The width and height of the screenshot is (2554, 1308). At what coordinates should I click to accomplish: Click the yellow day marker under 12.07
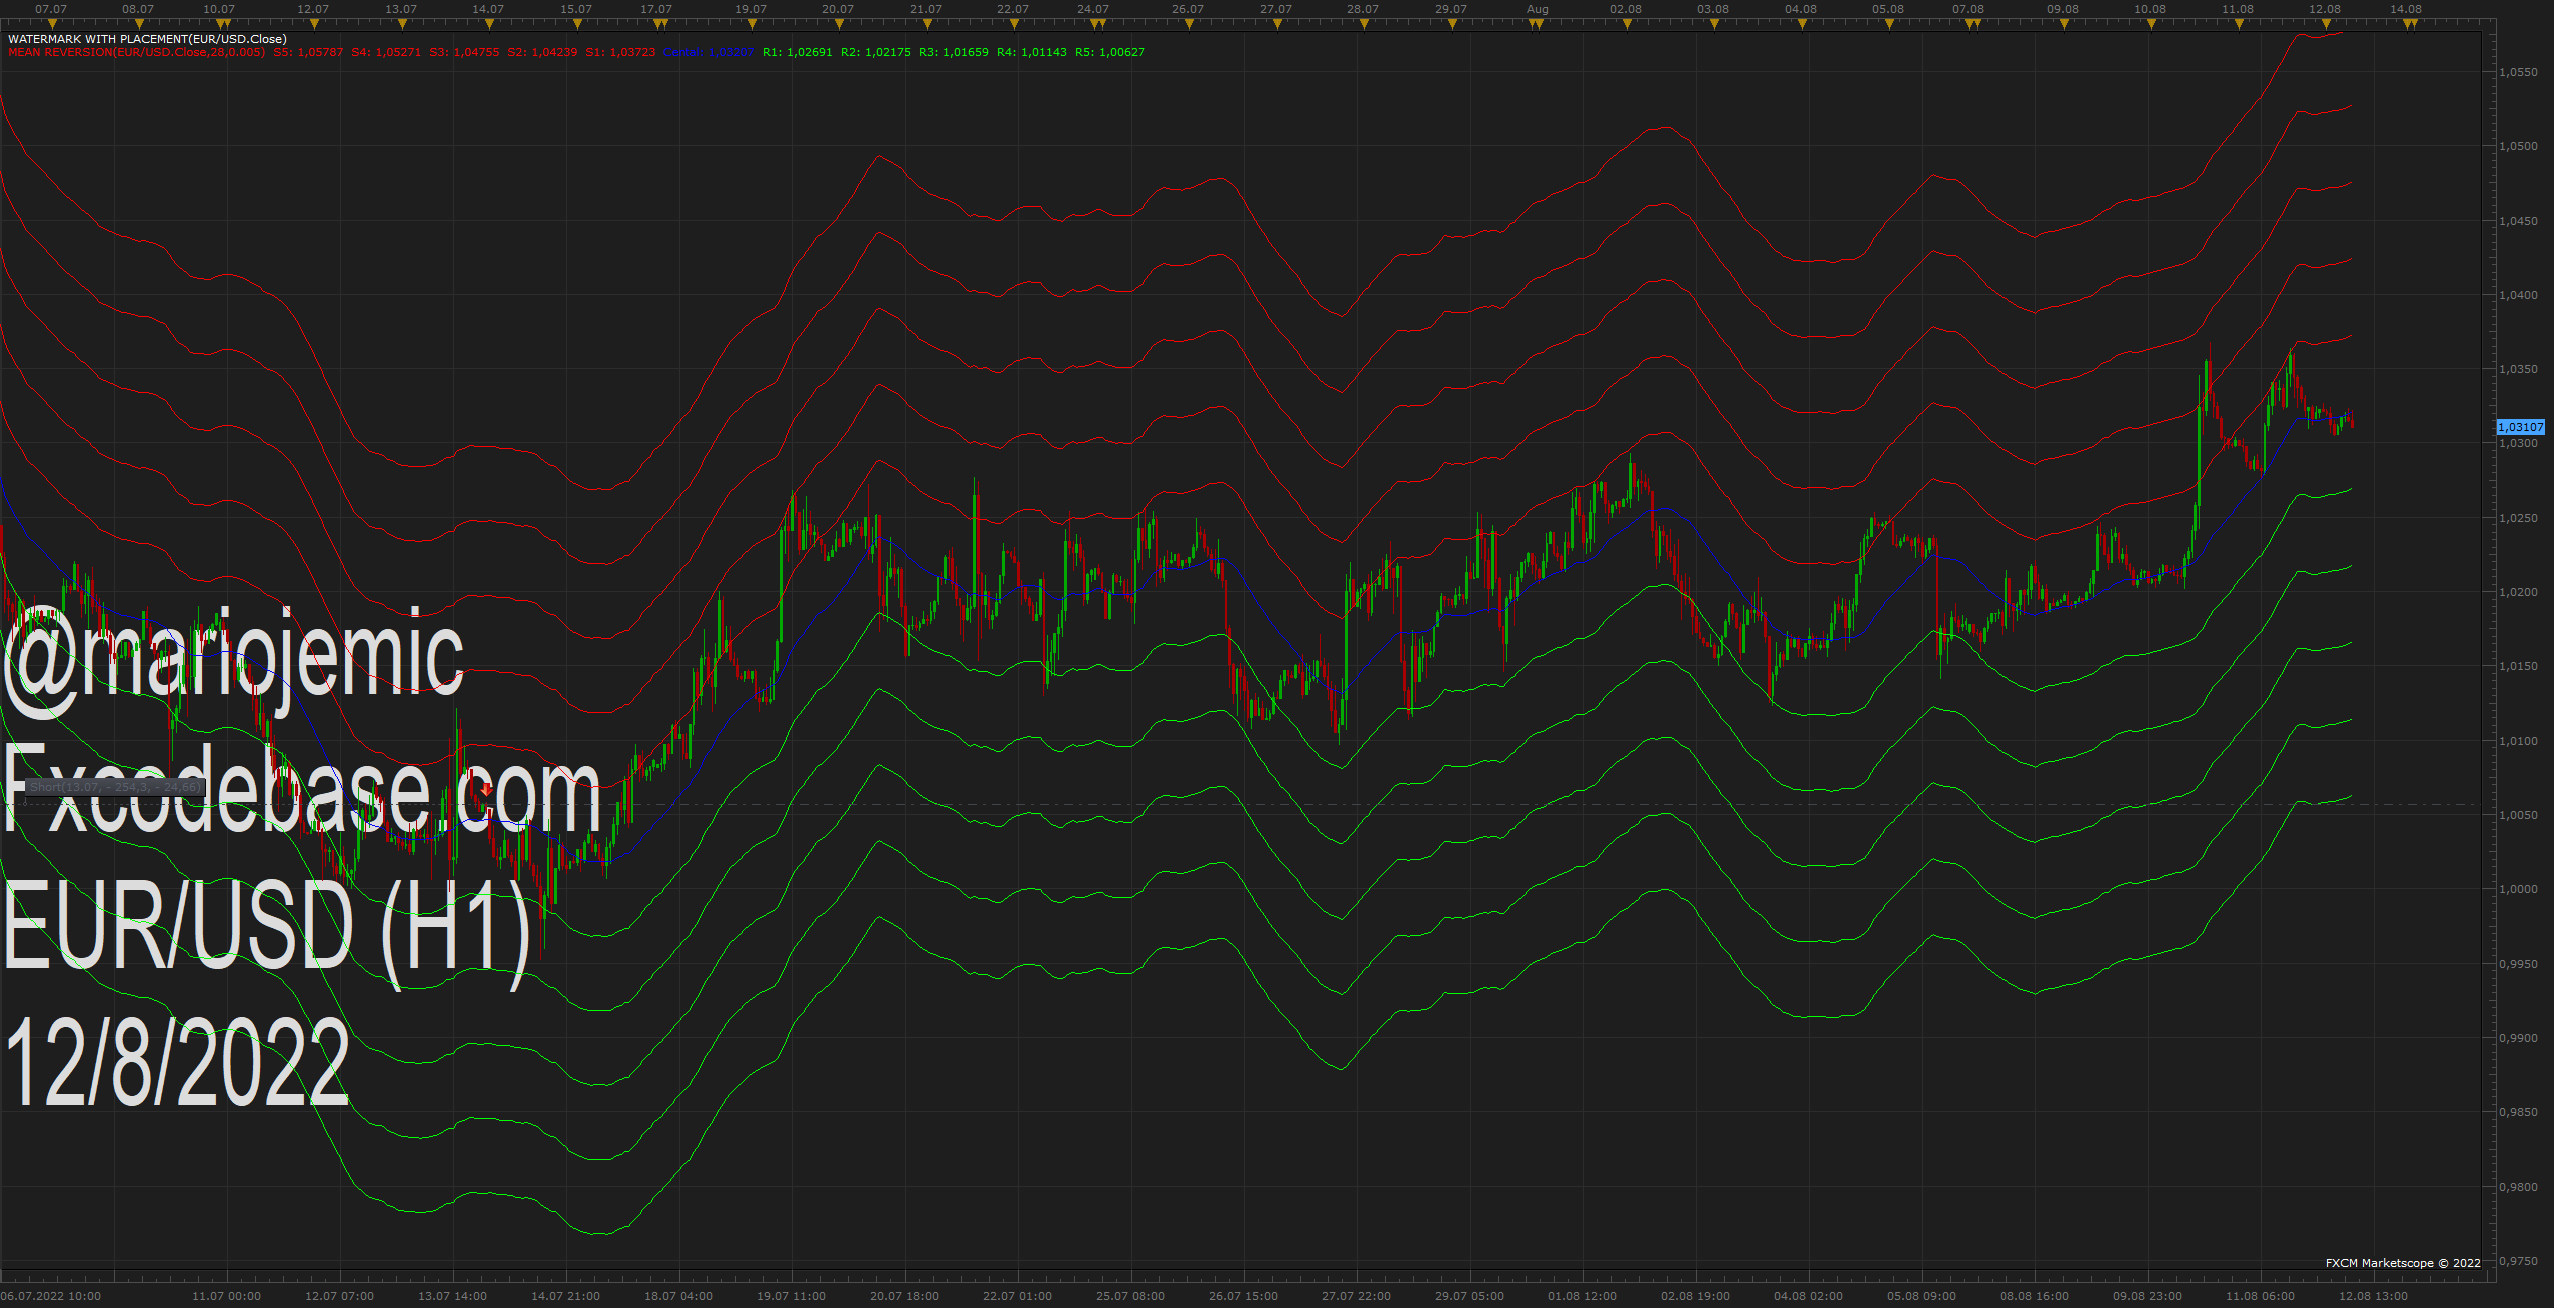(x=314, y=24)
